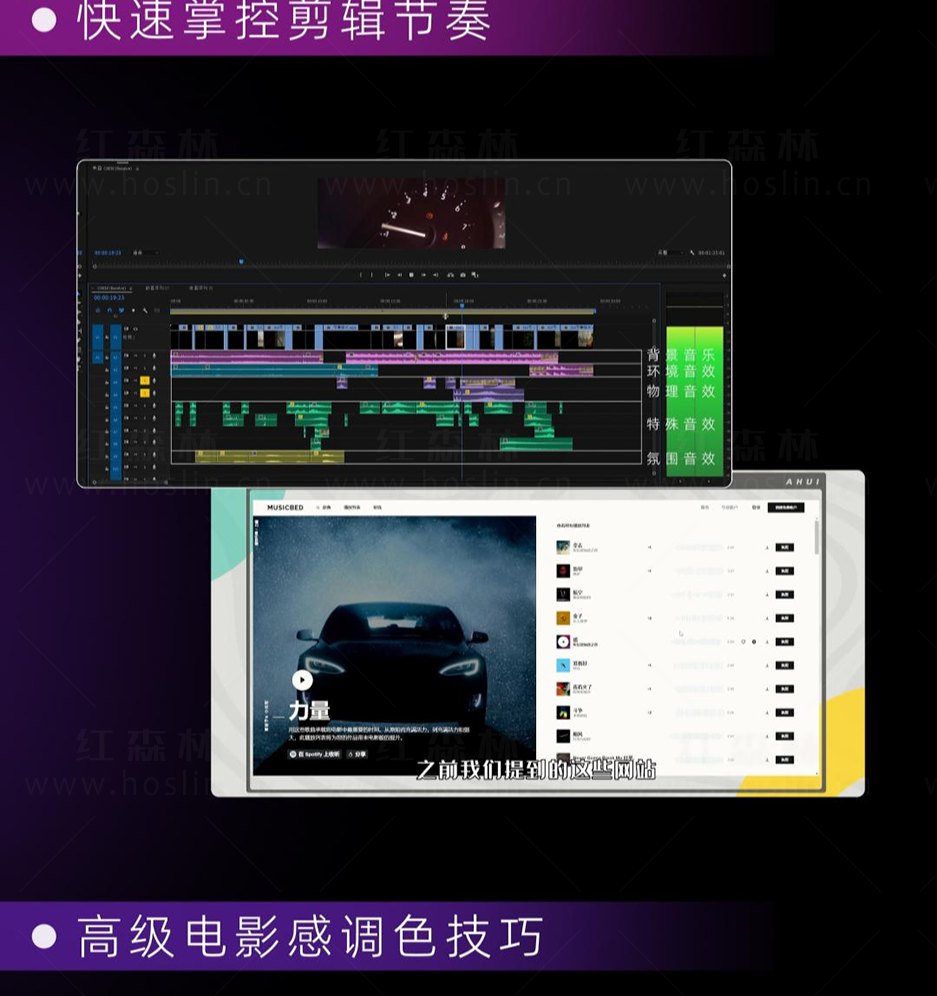The image size is (937, 996).
Task: Click the Mark In button in Premiere transport
Action: [x=361, y=275]
